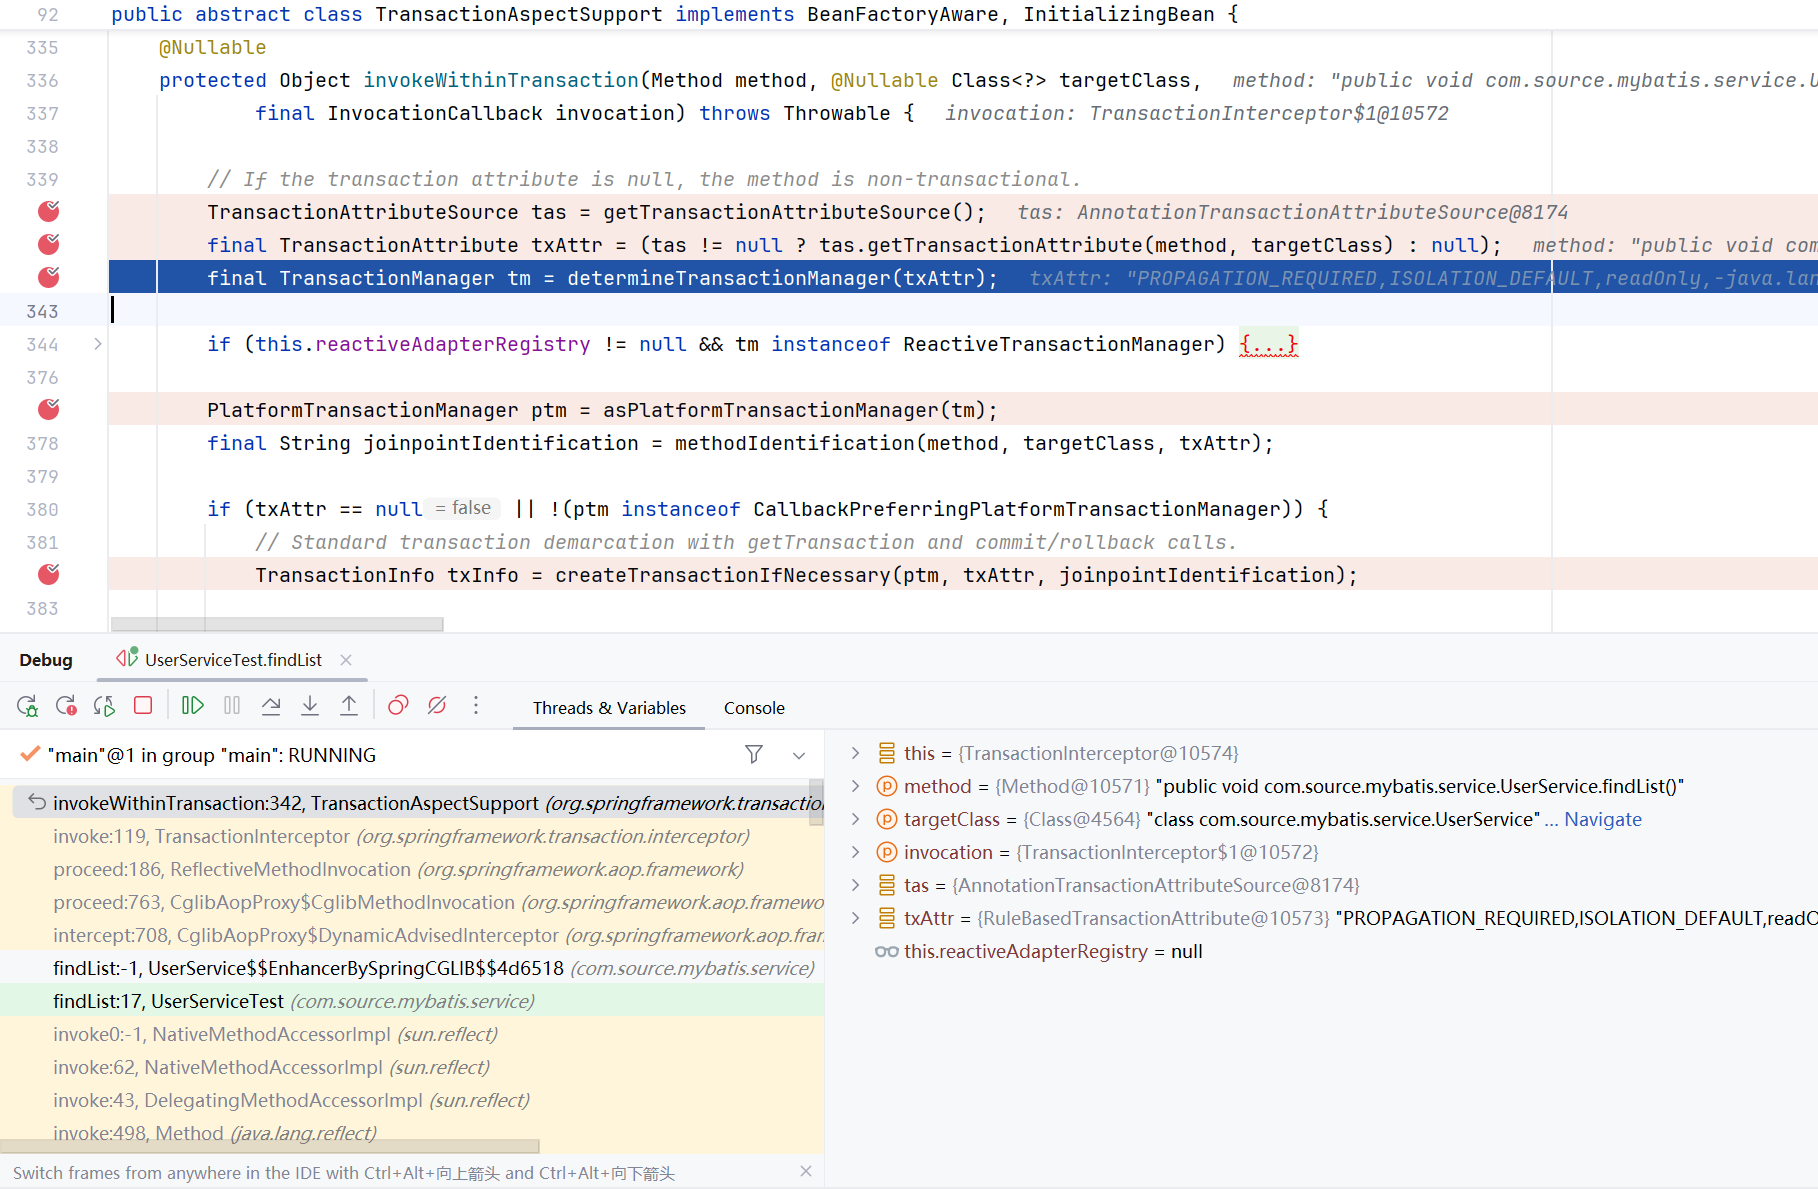Screen dimensions: 1818x1189
Task: Click the 'this' object icon in variables
Action: coord(886,753)
